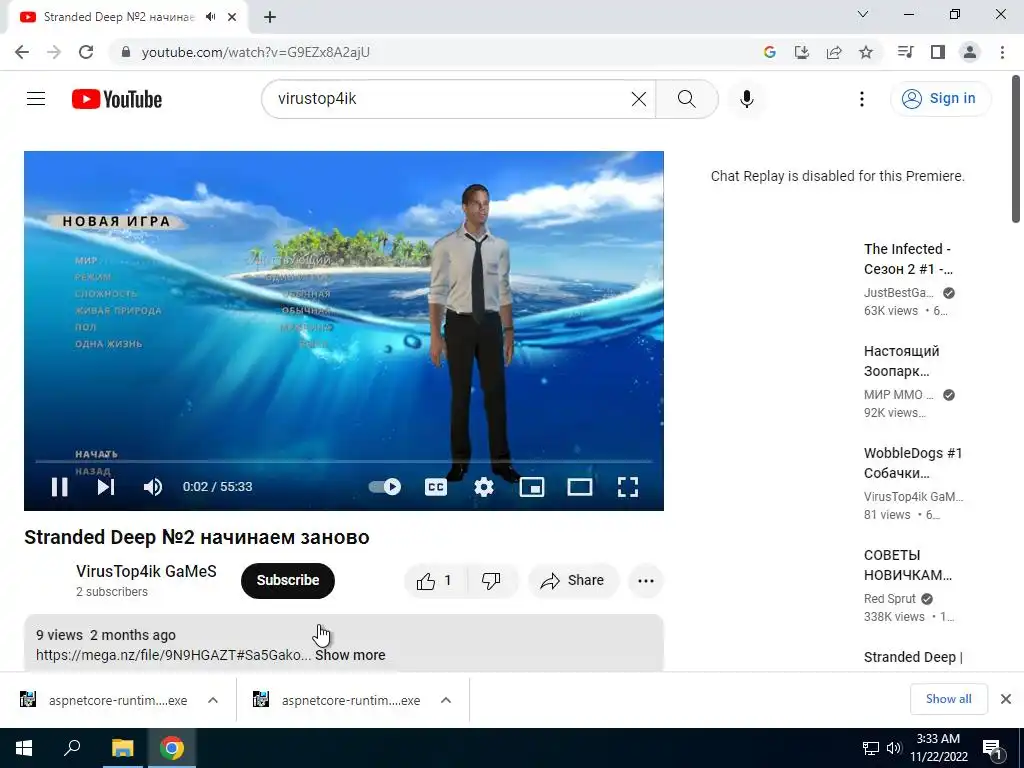Enter fullscreen mode

pyautogui.click(x=628, y=487)
